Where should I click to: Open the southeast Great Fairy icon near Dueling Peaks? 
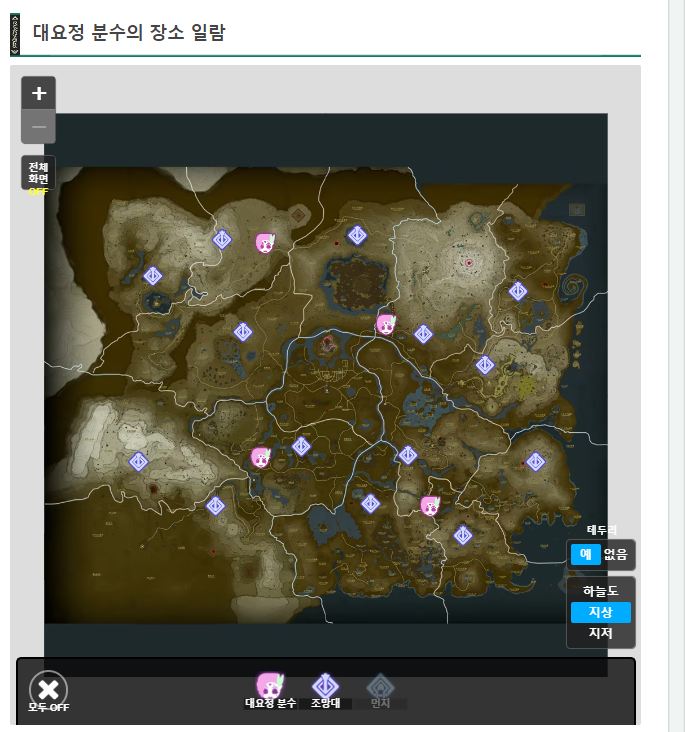click(x=430, y=506)
